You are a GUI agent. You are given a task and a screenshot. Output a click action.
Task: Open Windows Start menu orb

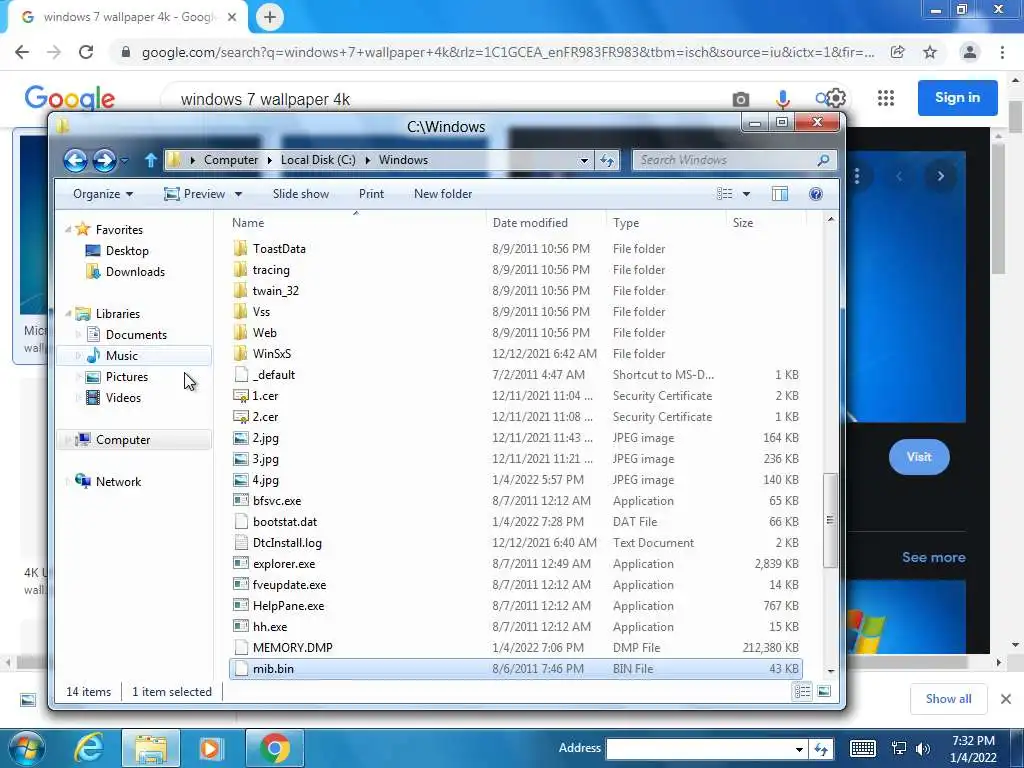click(x=27, y=748)
